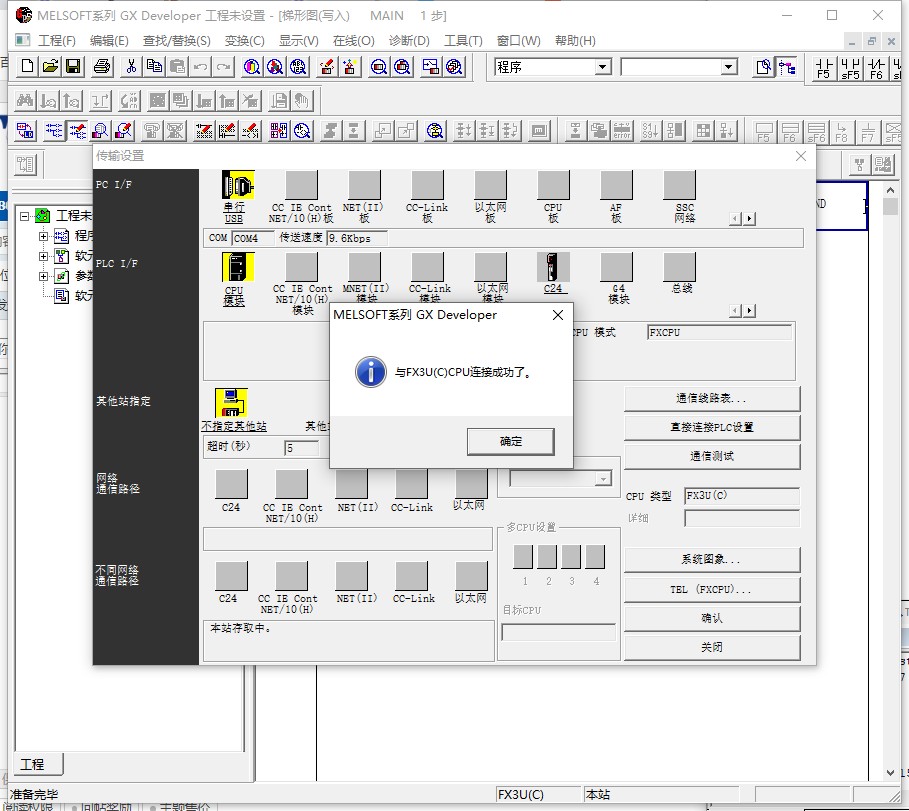
Task: Select the Read mode ladder icon
Action: coord(54,130)
